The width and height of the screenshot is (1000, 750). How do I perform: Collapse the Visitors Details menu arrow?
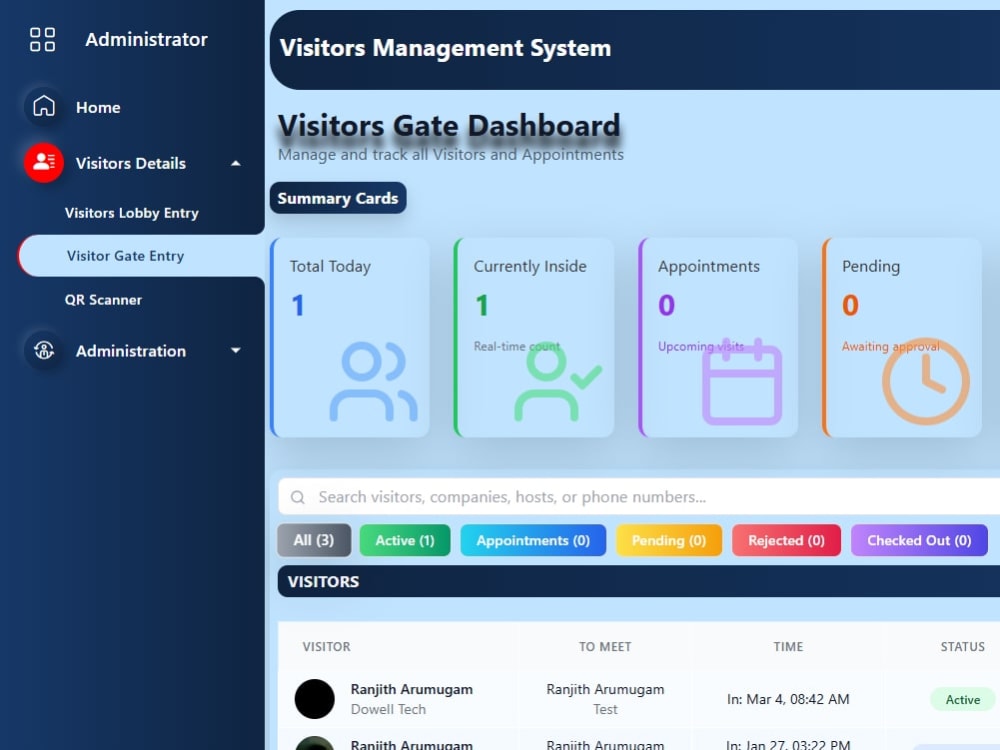pos(236,163)
